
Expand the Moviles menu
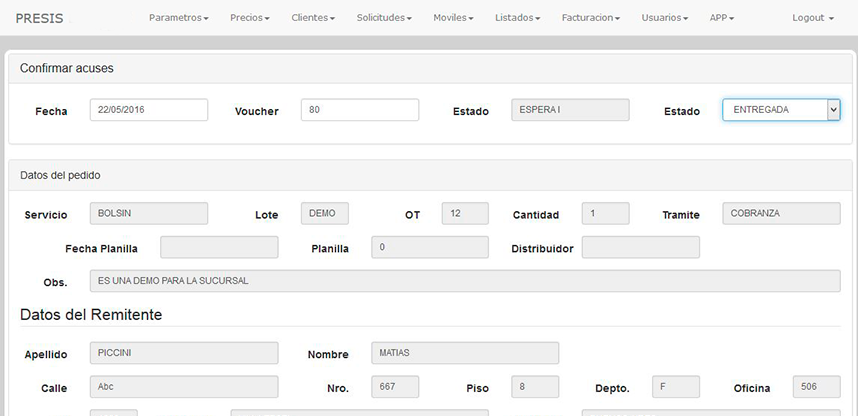tap(453, 18)
